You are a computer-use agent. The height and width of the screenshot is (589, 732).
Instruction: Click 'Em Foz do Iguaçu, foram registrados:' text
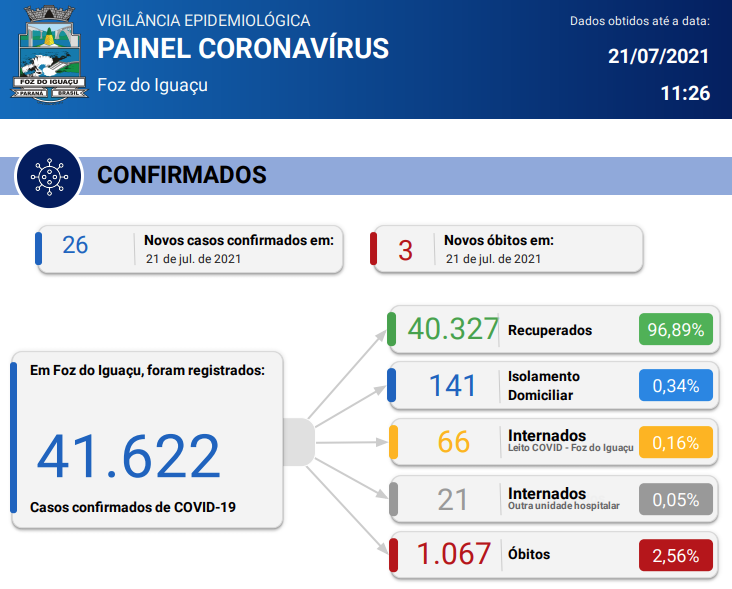pos(148,371)
